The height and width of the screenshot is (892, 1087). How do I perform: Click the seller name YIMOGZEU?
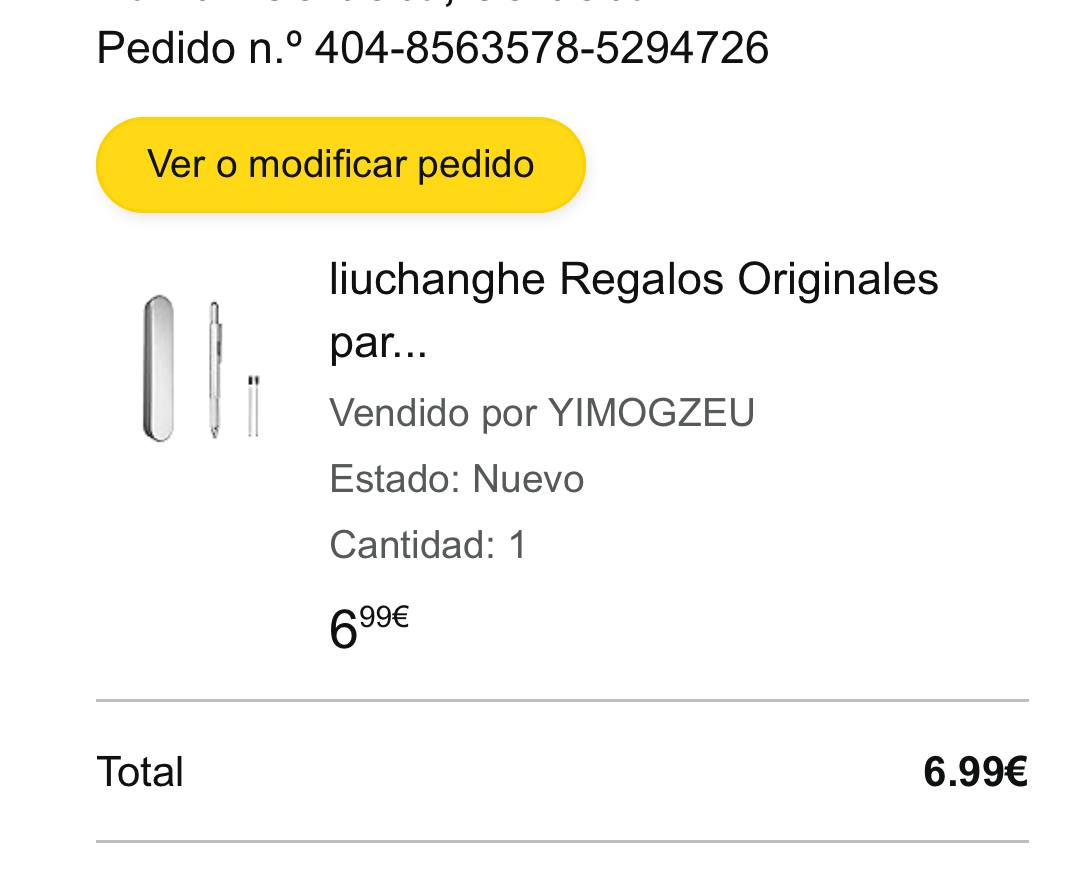click(x=651, y=412)
